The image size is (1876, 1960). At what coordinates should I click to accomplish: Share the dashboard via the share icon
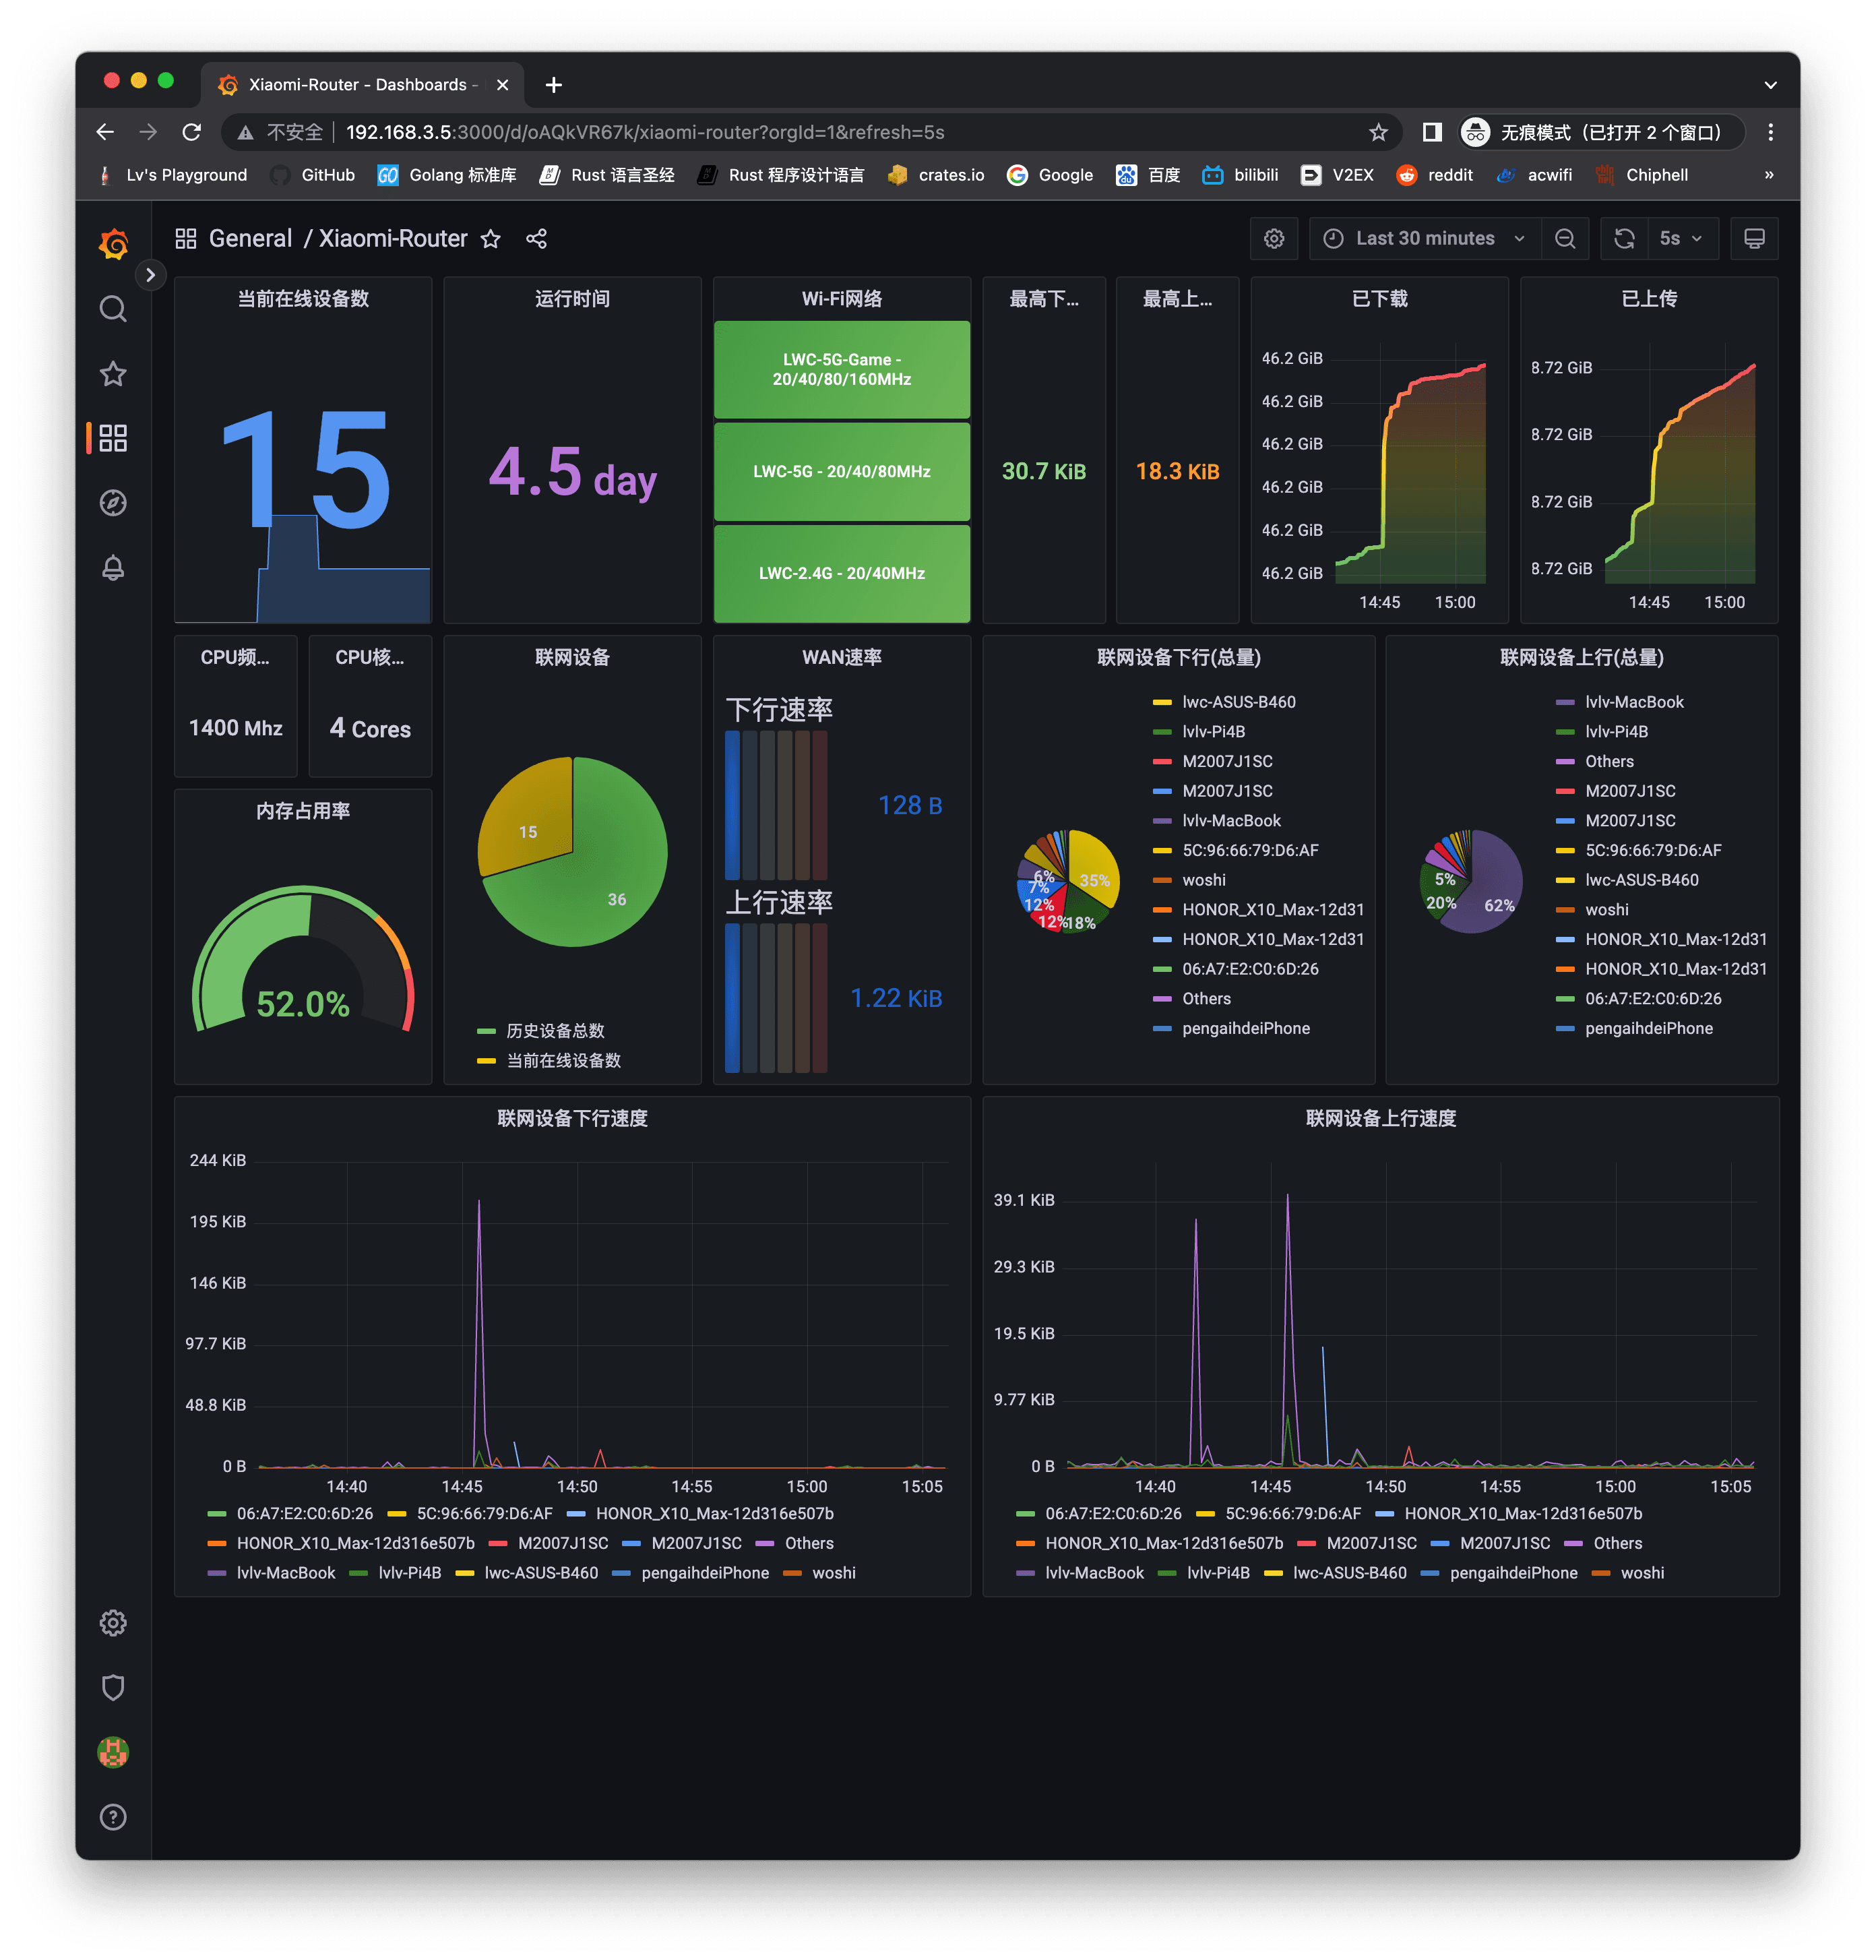pos(536,239)
